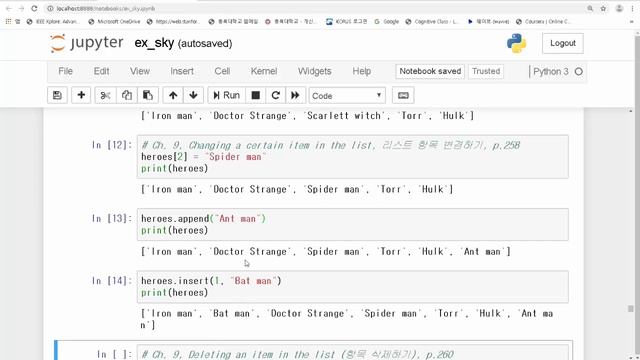Click the (autosaved) checkpoint status text
The width and height of the screenshot is (640, 360).
click(205, 44)
